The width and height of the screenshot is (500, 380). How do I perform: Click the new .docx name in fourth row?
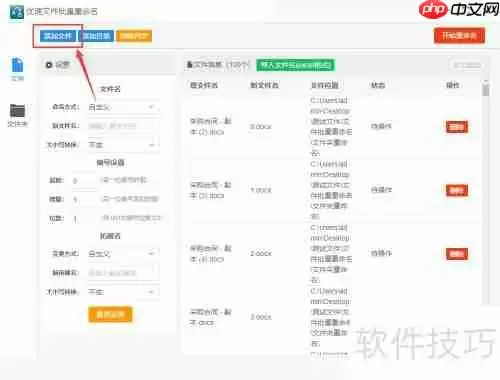point(261,317)
